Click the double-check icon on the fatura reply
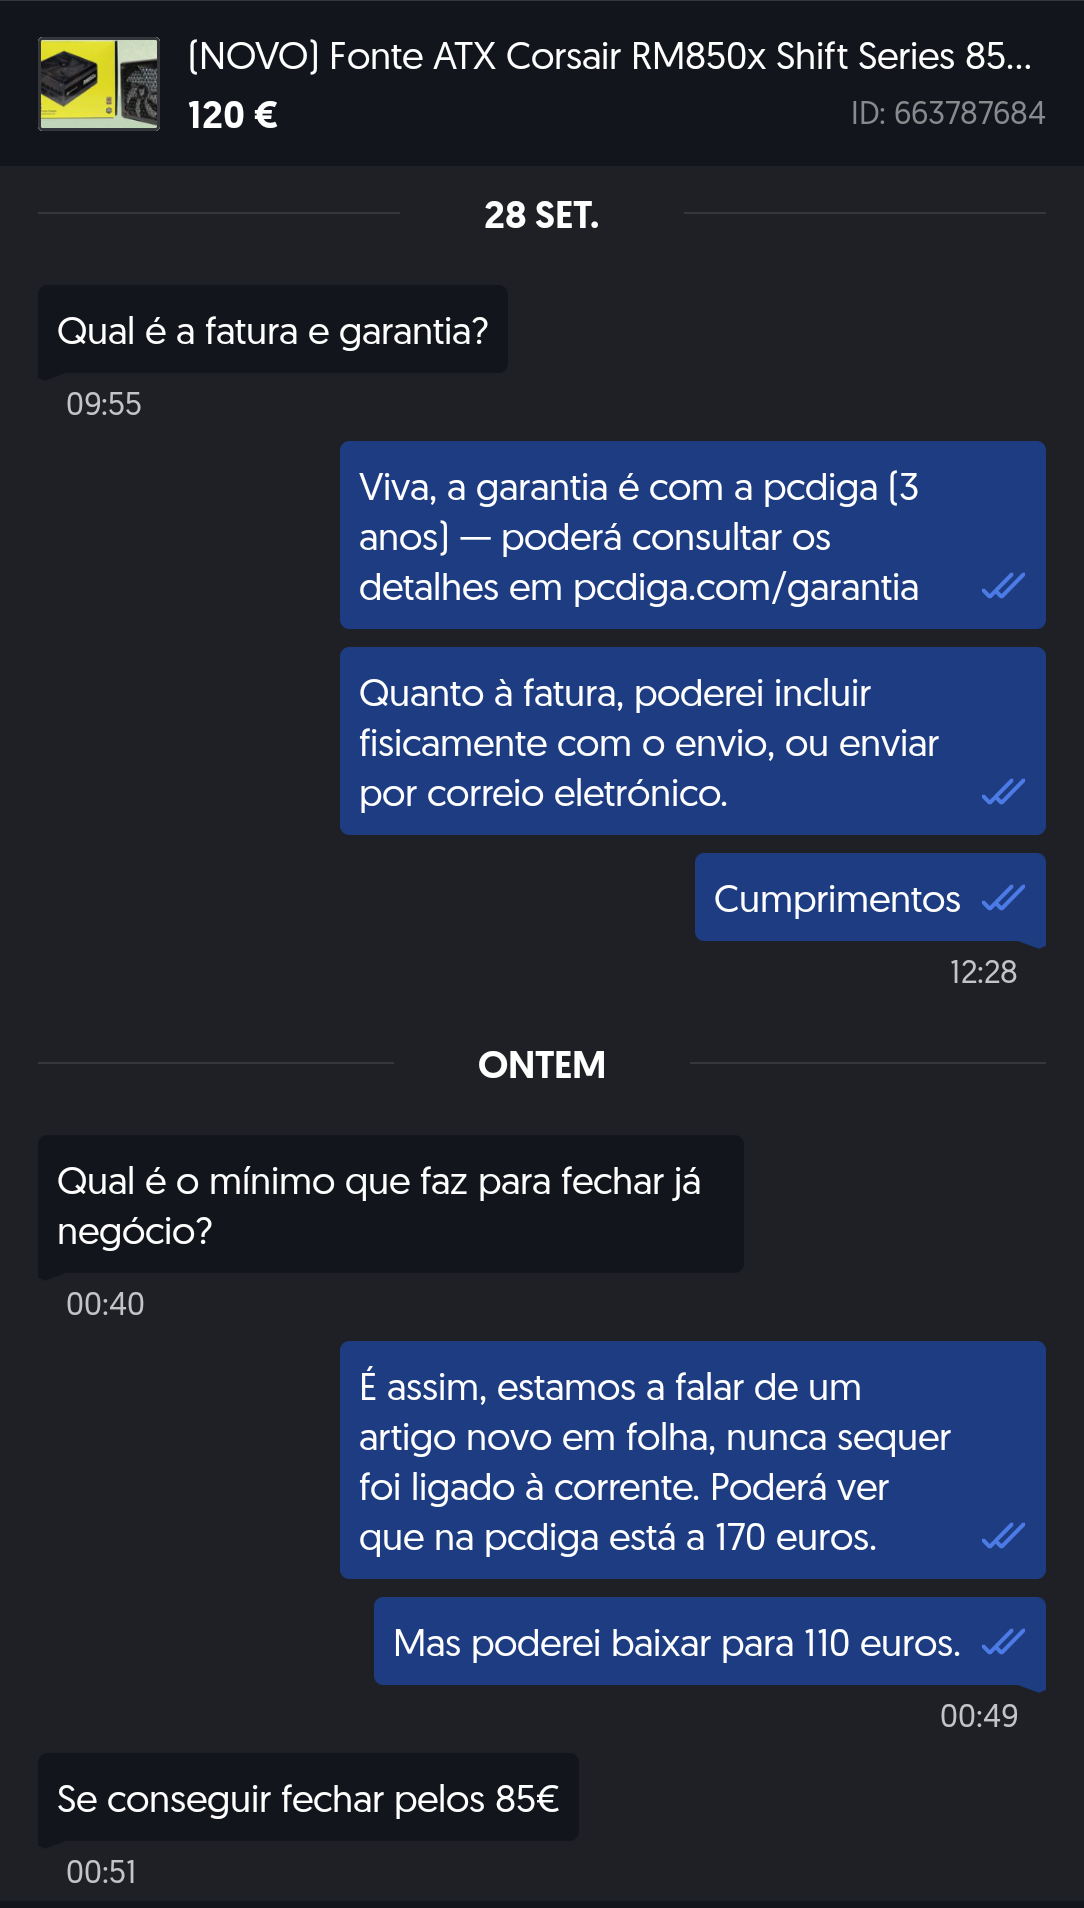Screen dimensions: 1084x1908 point(1003,792)
